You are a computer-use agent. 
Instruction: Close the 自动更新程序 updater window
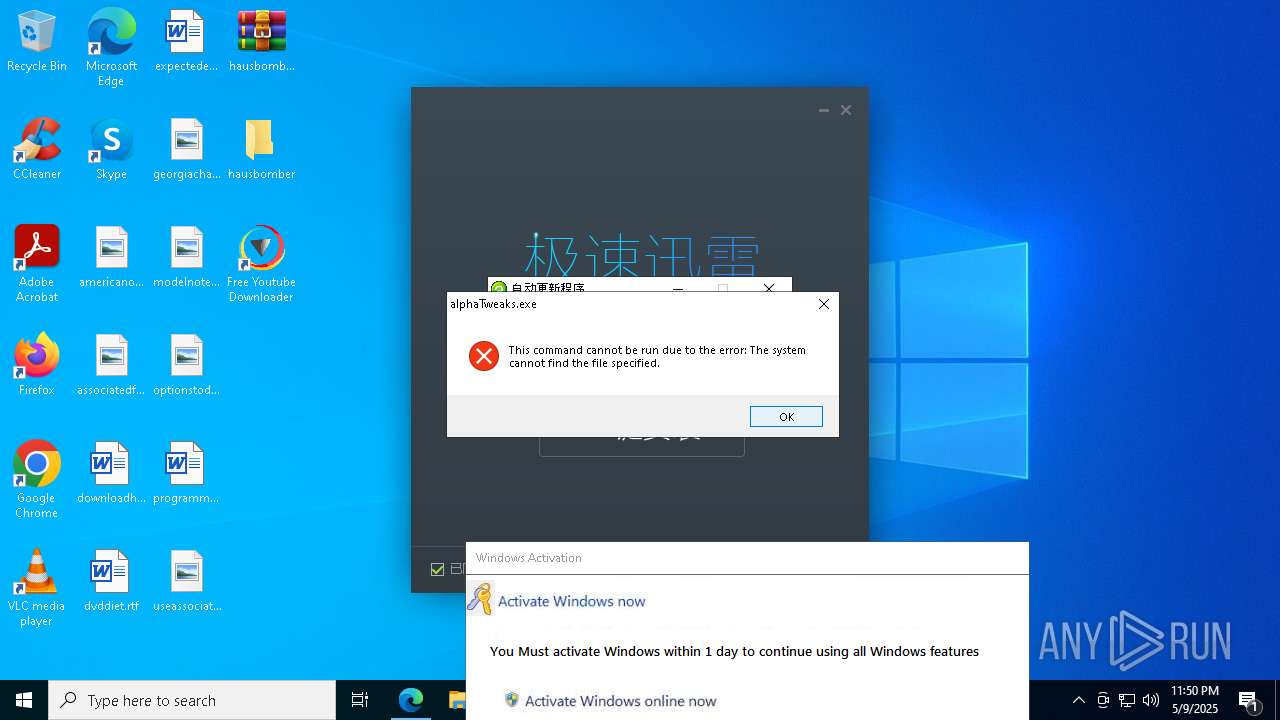769,287
